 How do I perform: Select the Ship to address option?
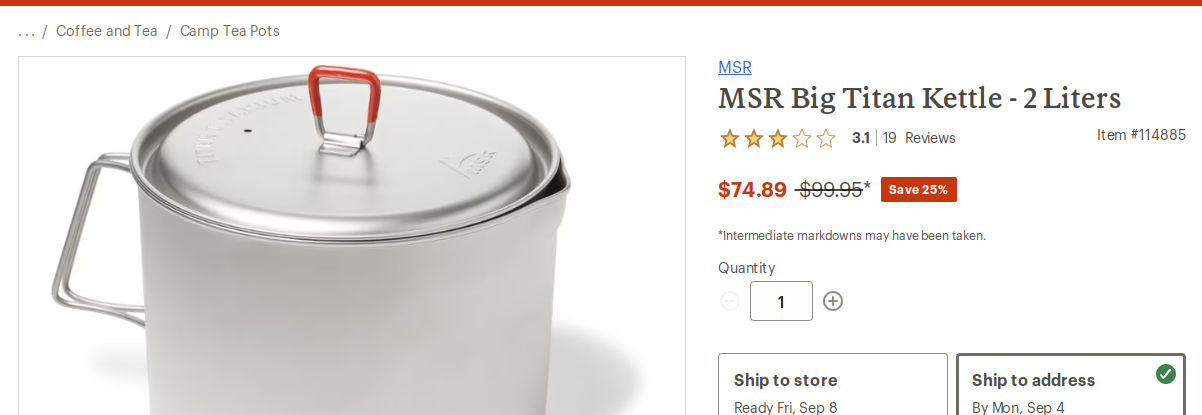click(x=1070, y=385)
